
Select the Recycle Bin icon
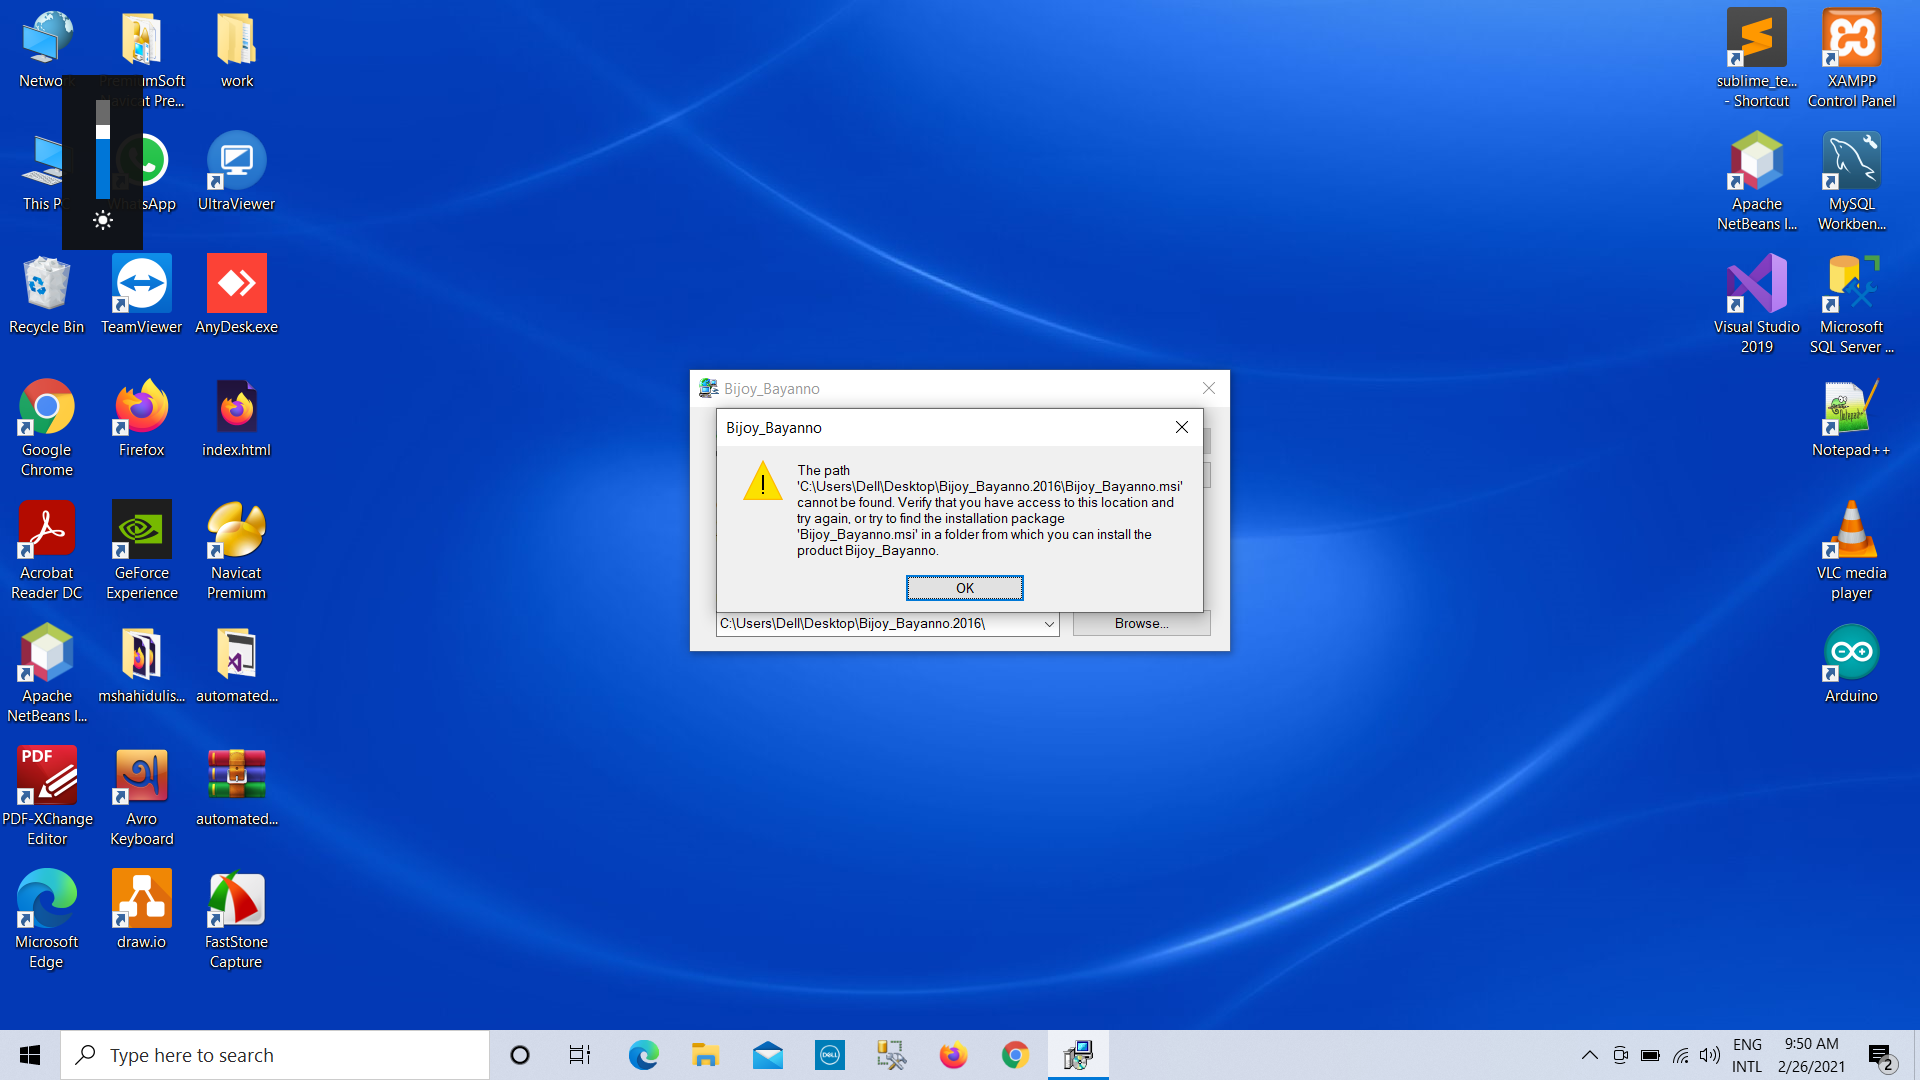46,295
